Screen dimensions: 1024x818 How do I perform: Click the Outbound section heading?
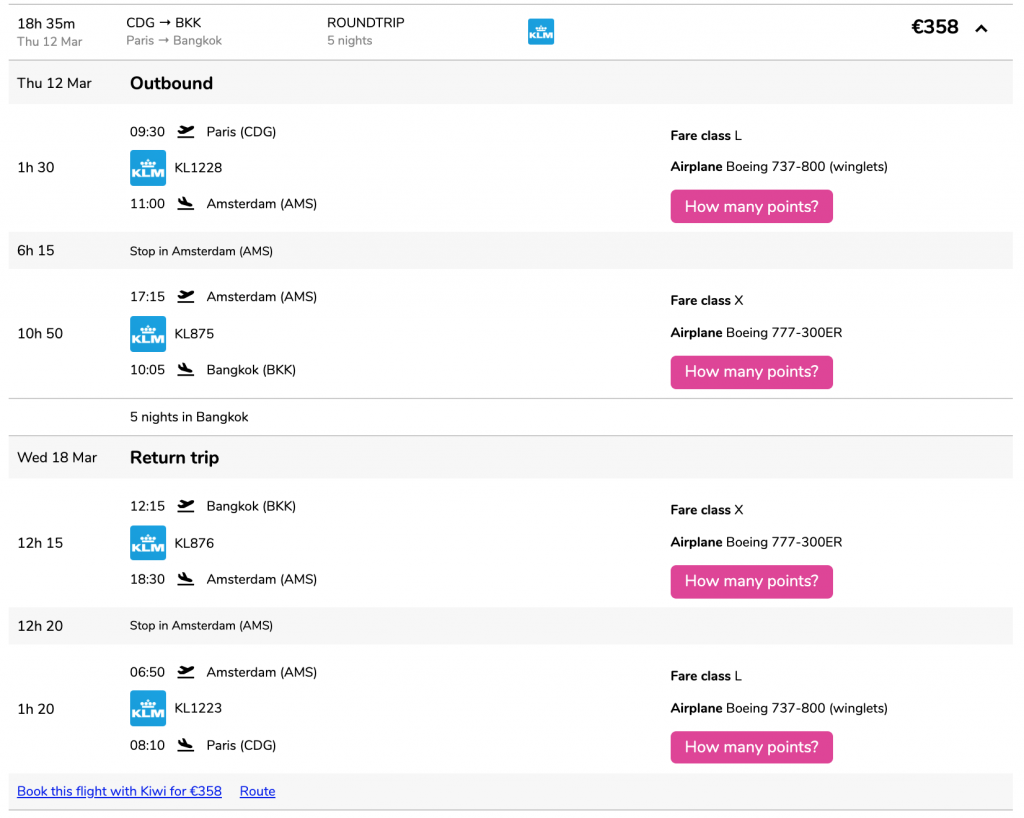coord(171,83)
